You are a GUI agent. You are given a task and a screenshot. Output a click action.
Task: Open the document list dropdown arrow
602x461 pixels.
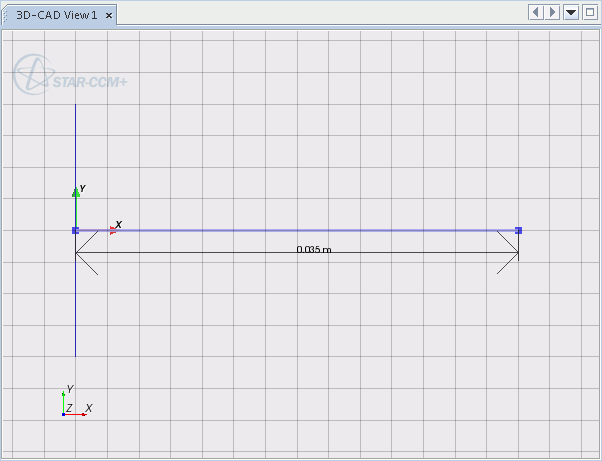[571, 12]
